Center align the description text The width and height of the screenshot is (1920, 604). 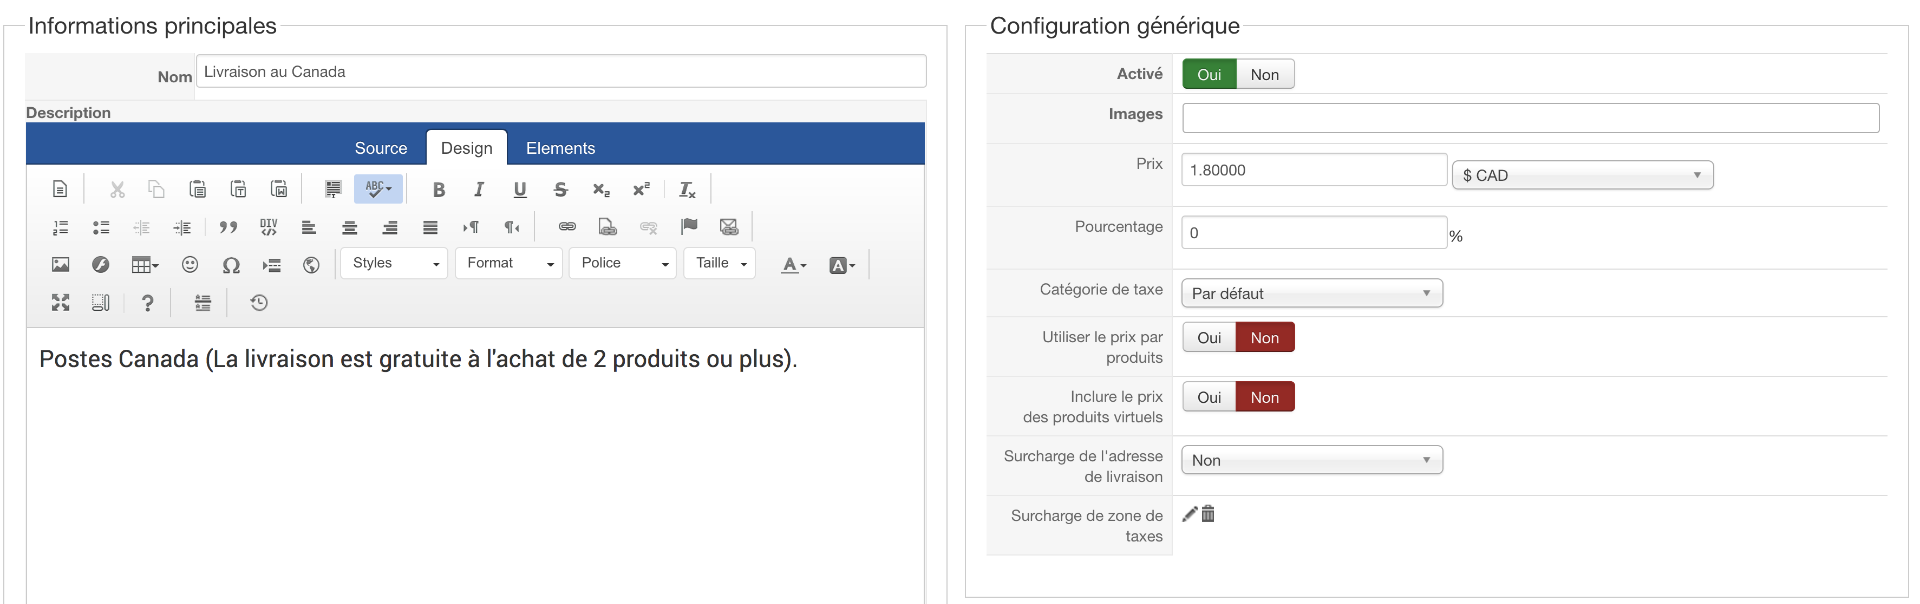point(349,228)
